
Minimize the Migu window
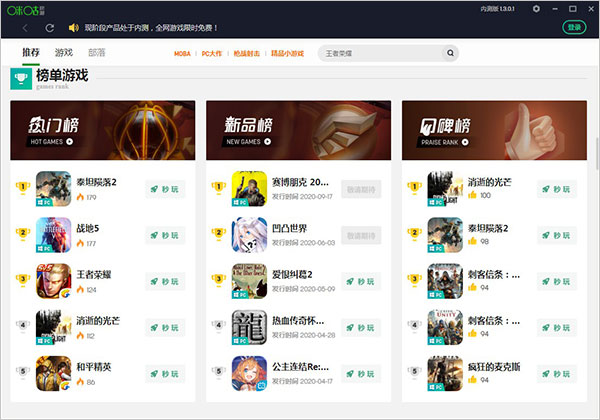pos(555,8)
